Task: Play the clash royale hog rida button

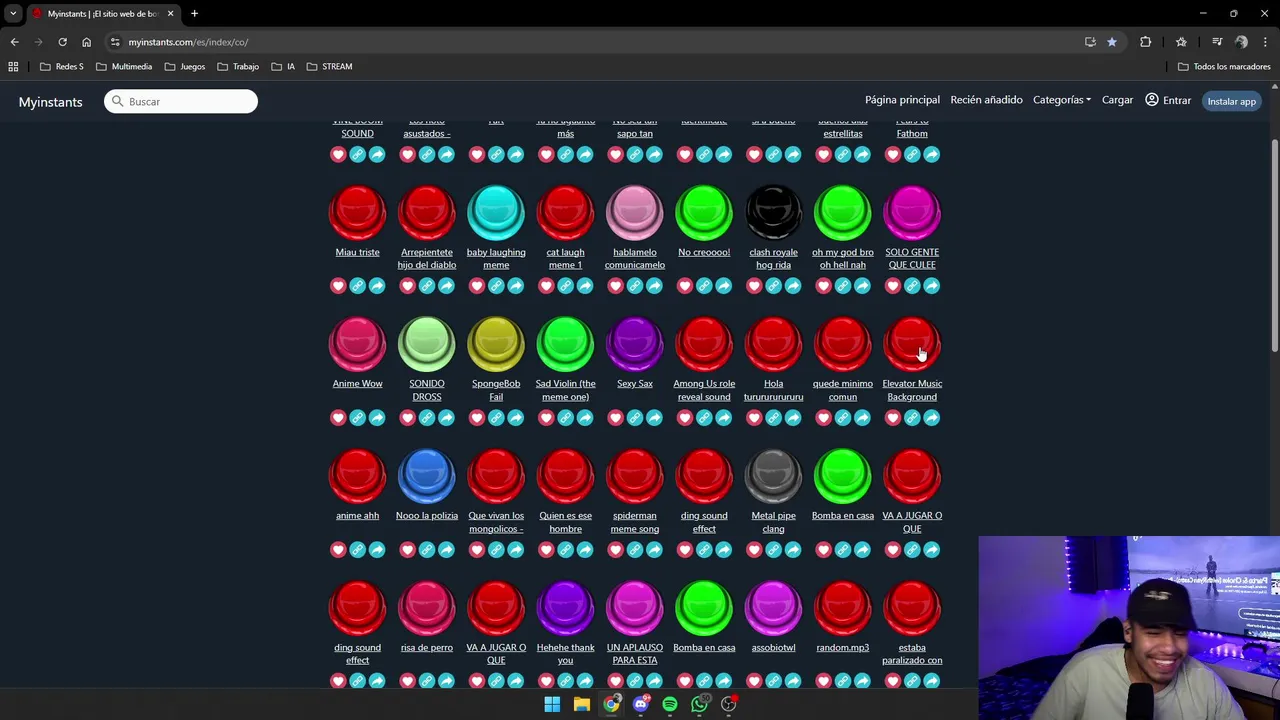Action: [x=773, y=213]
